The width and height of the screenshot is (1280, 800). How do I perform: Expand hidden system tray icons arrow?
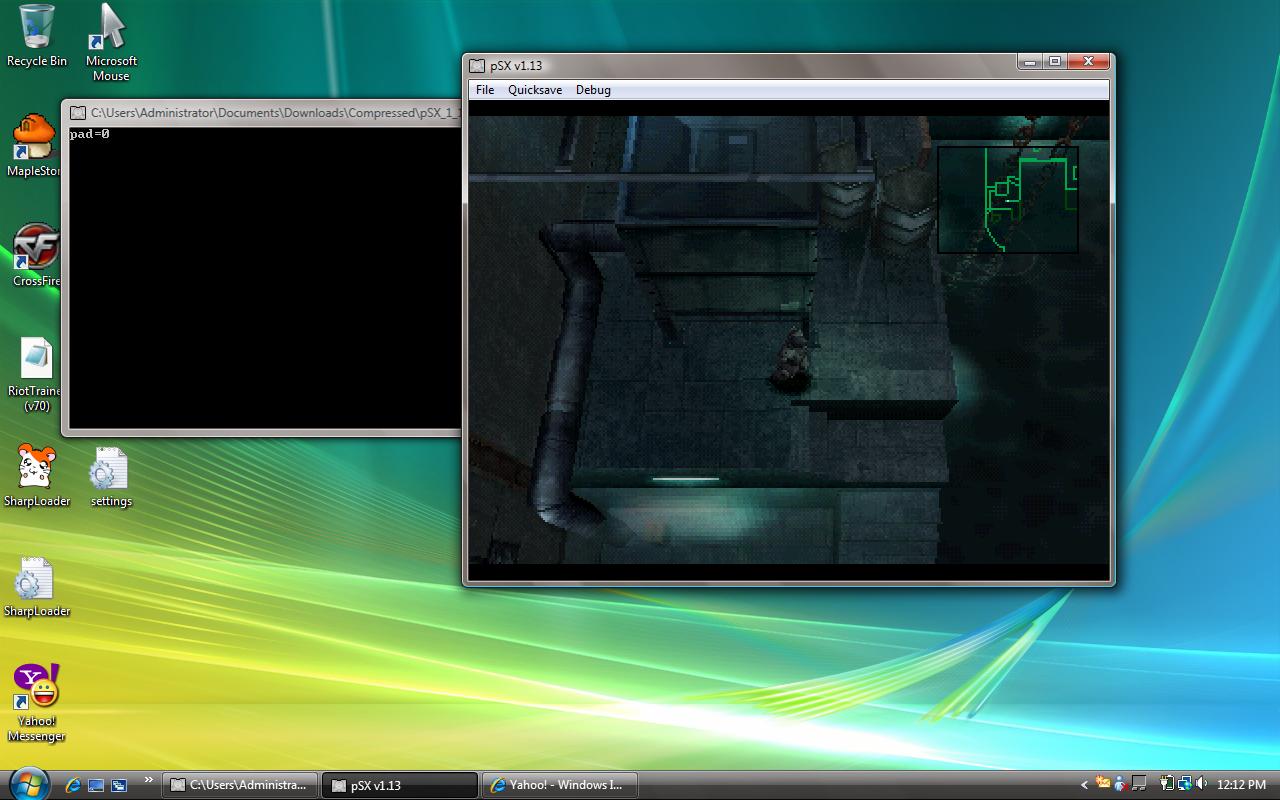tap(1085, 785)
